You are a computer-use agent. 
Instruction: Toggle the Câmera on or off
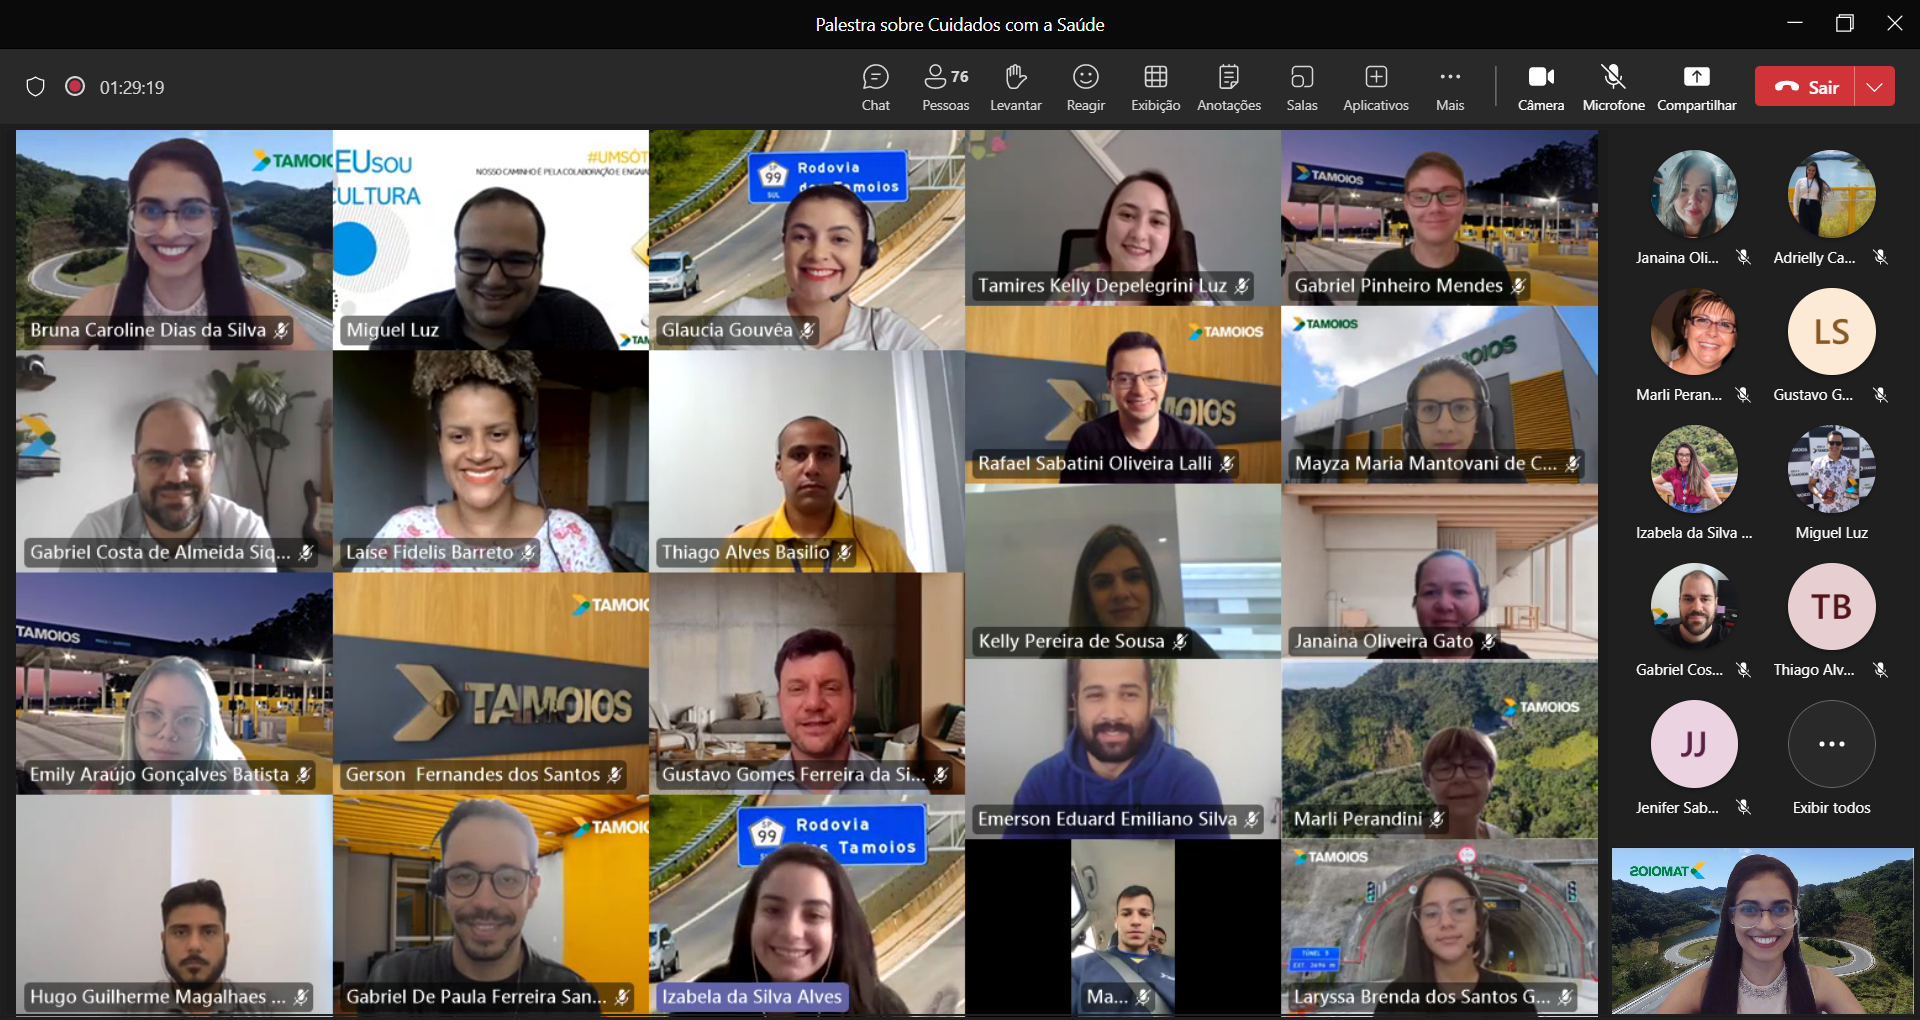coord(1540,87)
